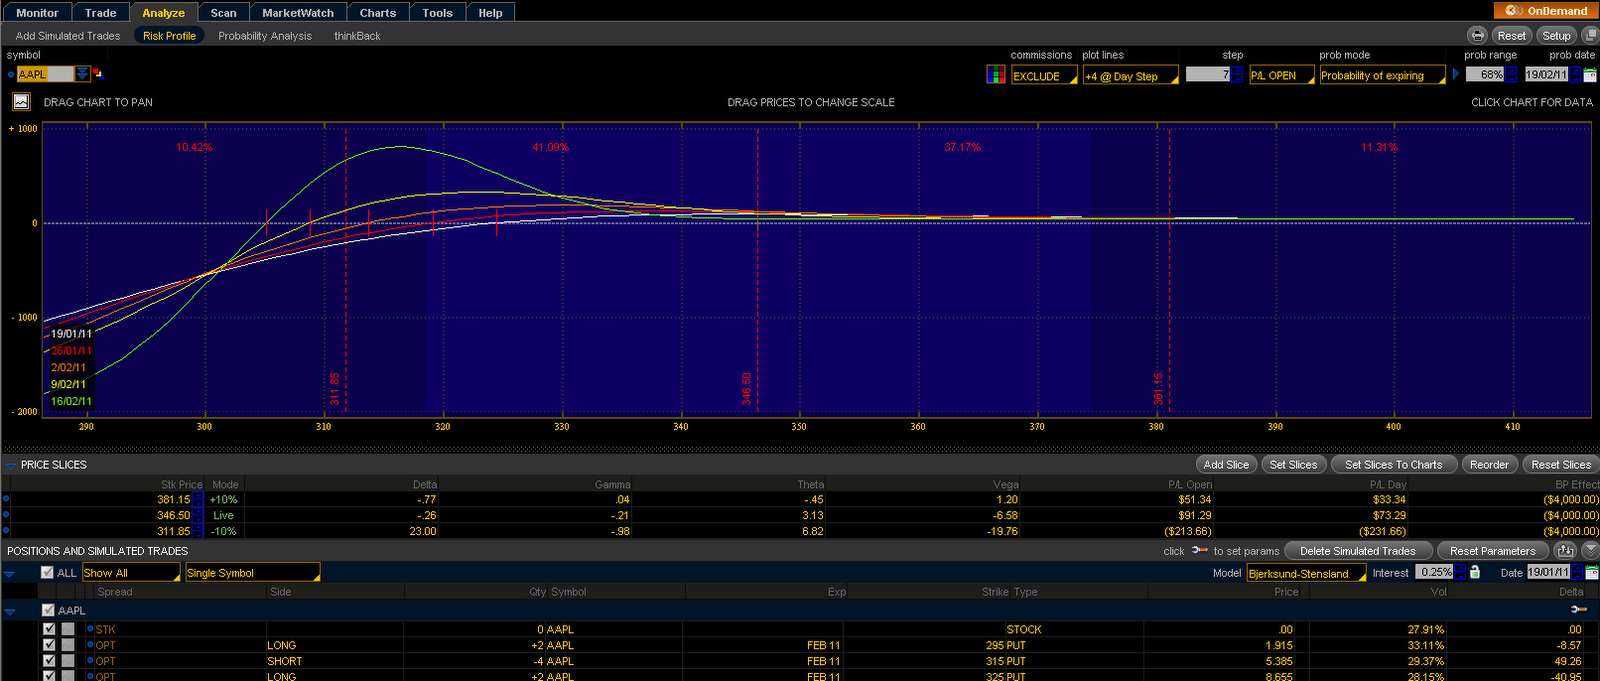Viewport: 1600px width, 681px height.
Task: Toggle the gray box in the 295 PUT row
Action: (x=68, y=645)
